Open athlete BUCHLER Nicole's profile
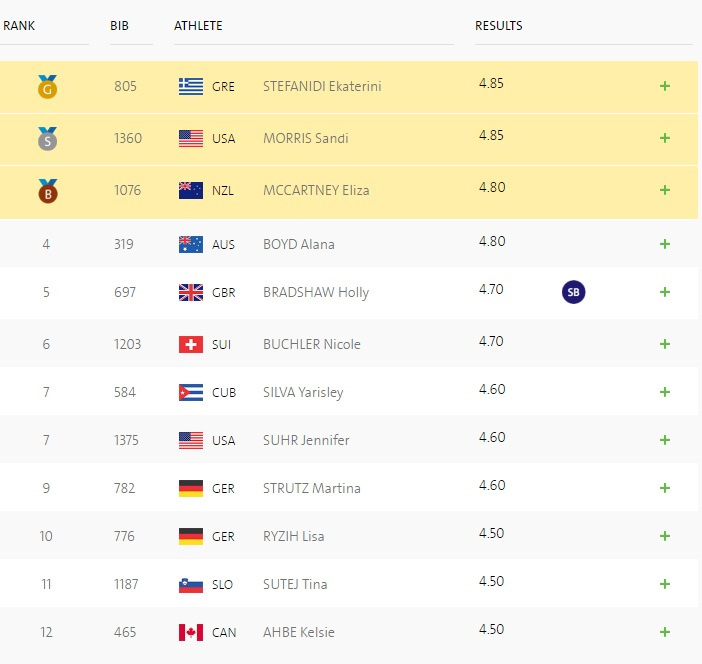Screen dimensions: 702x664 point(311,344)
